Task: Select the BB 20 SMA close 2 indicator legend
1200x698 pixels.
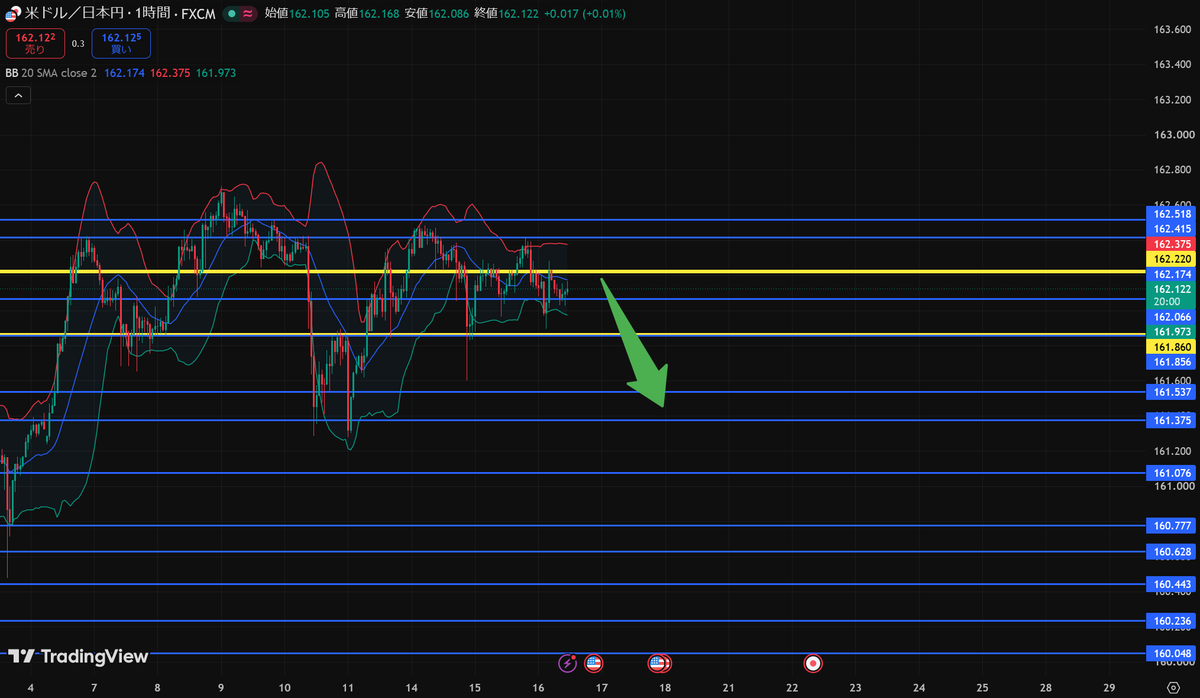Action: point(51,73)
